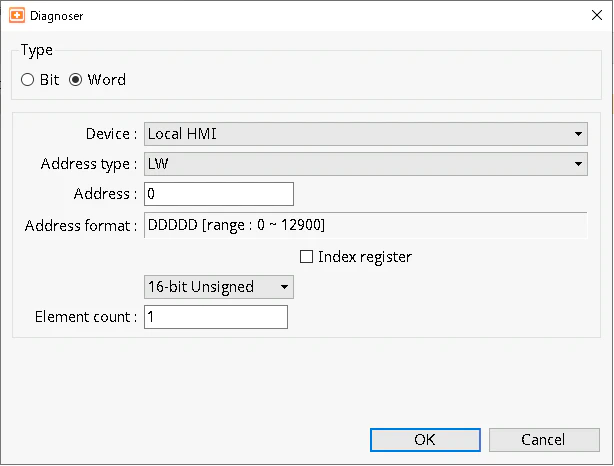Enable the Index register checkbox
Viewport: 614px width, 466px height.
(x=306, y=257)
